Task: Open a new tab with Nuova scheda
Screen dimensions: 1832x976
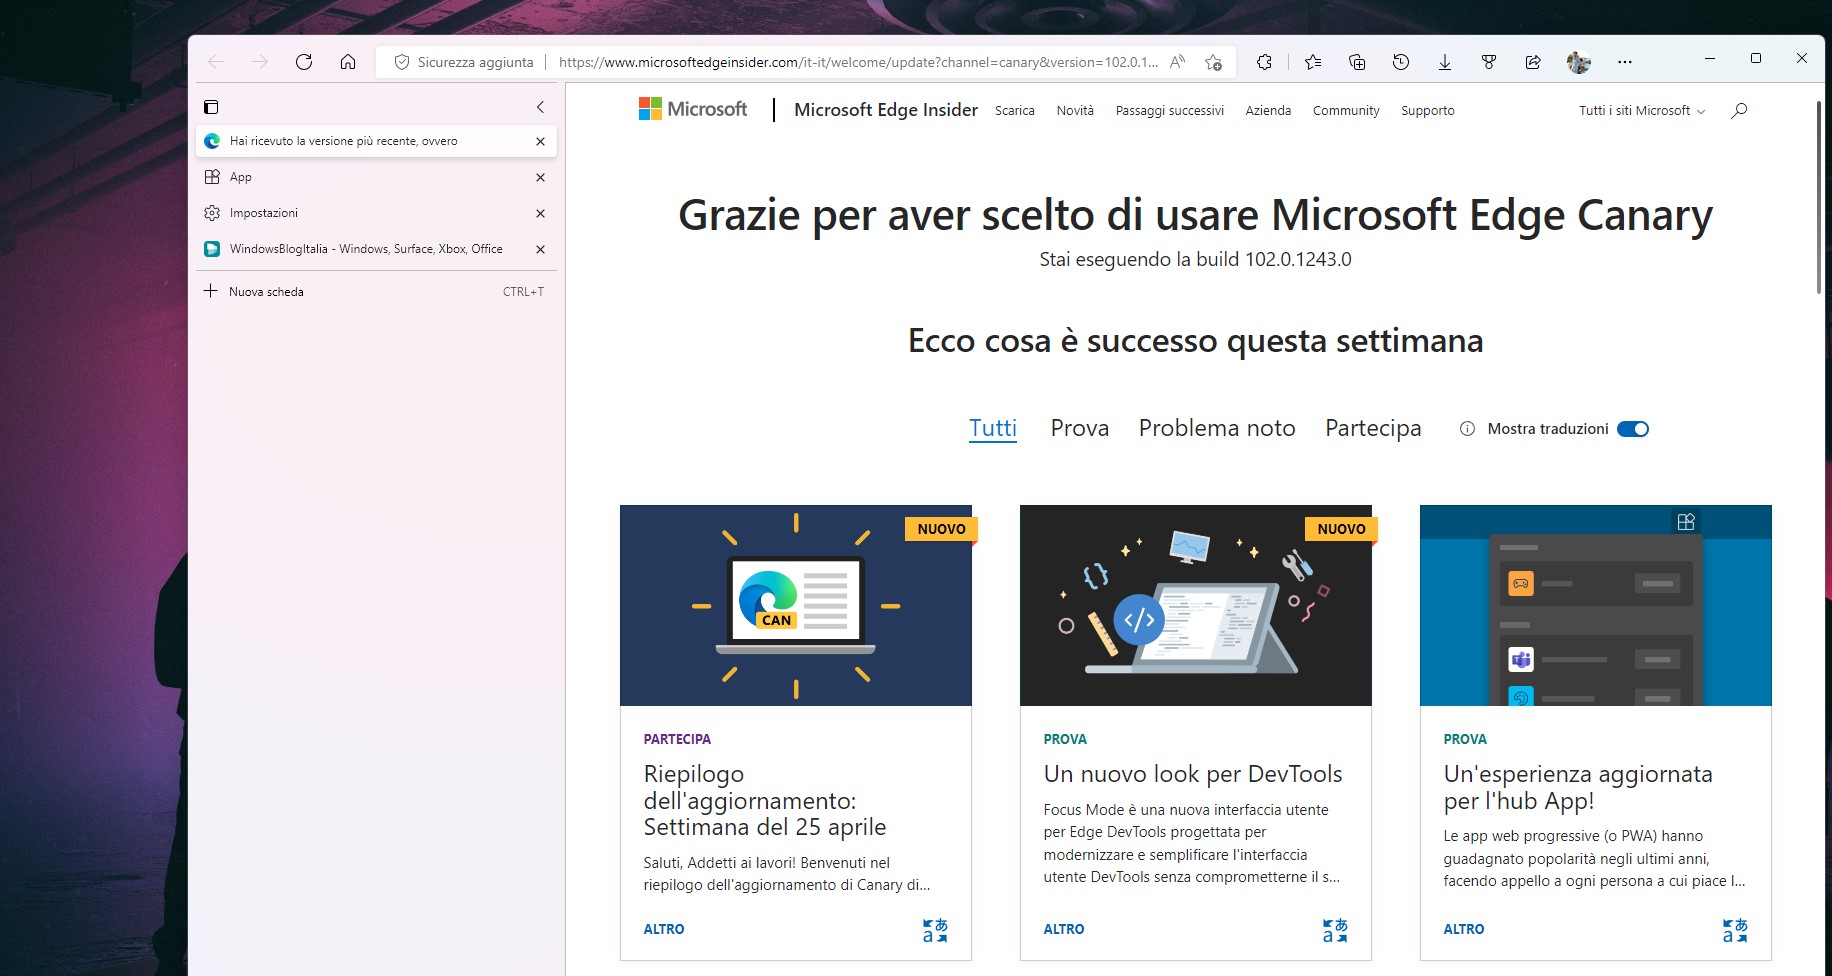Action: [x=376, y=292]
